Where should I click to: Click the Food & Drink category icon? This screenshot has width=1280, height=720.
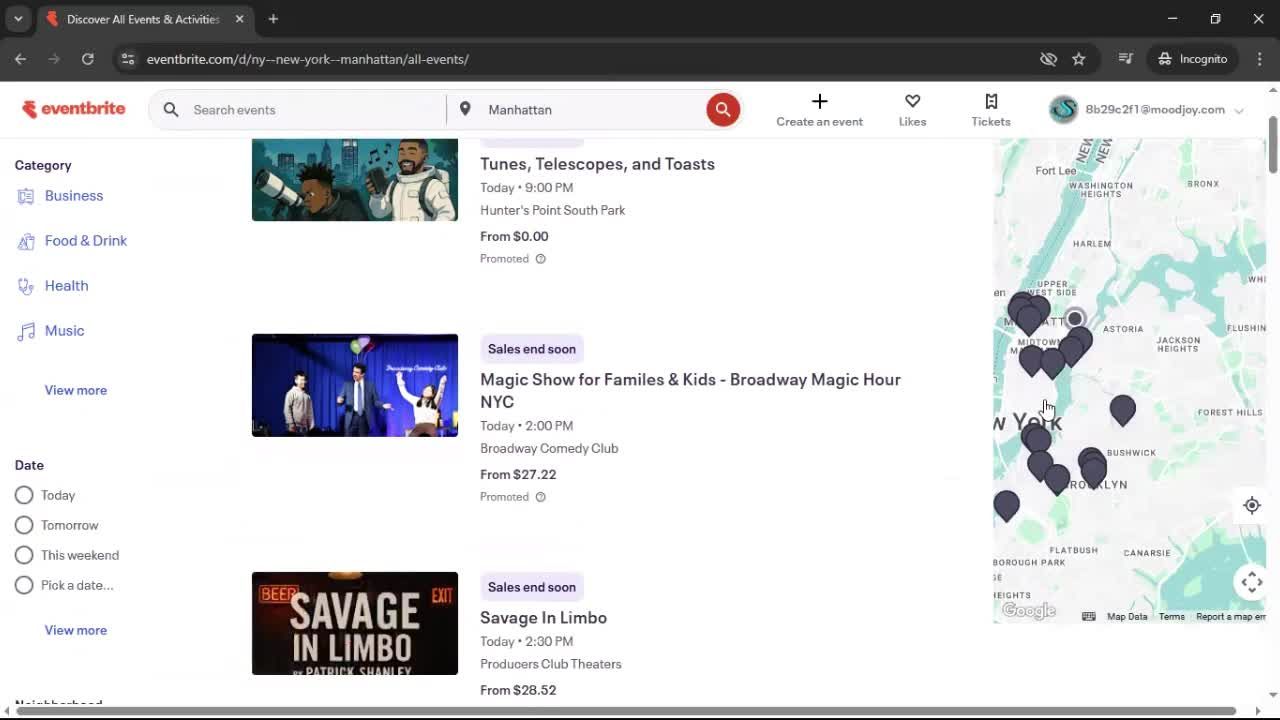click(26, 241)
